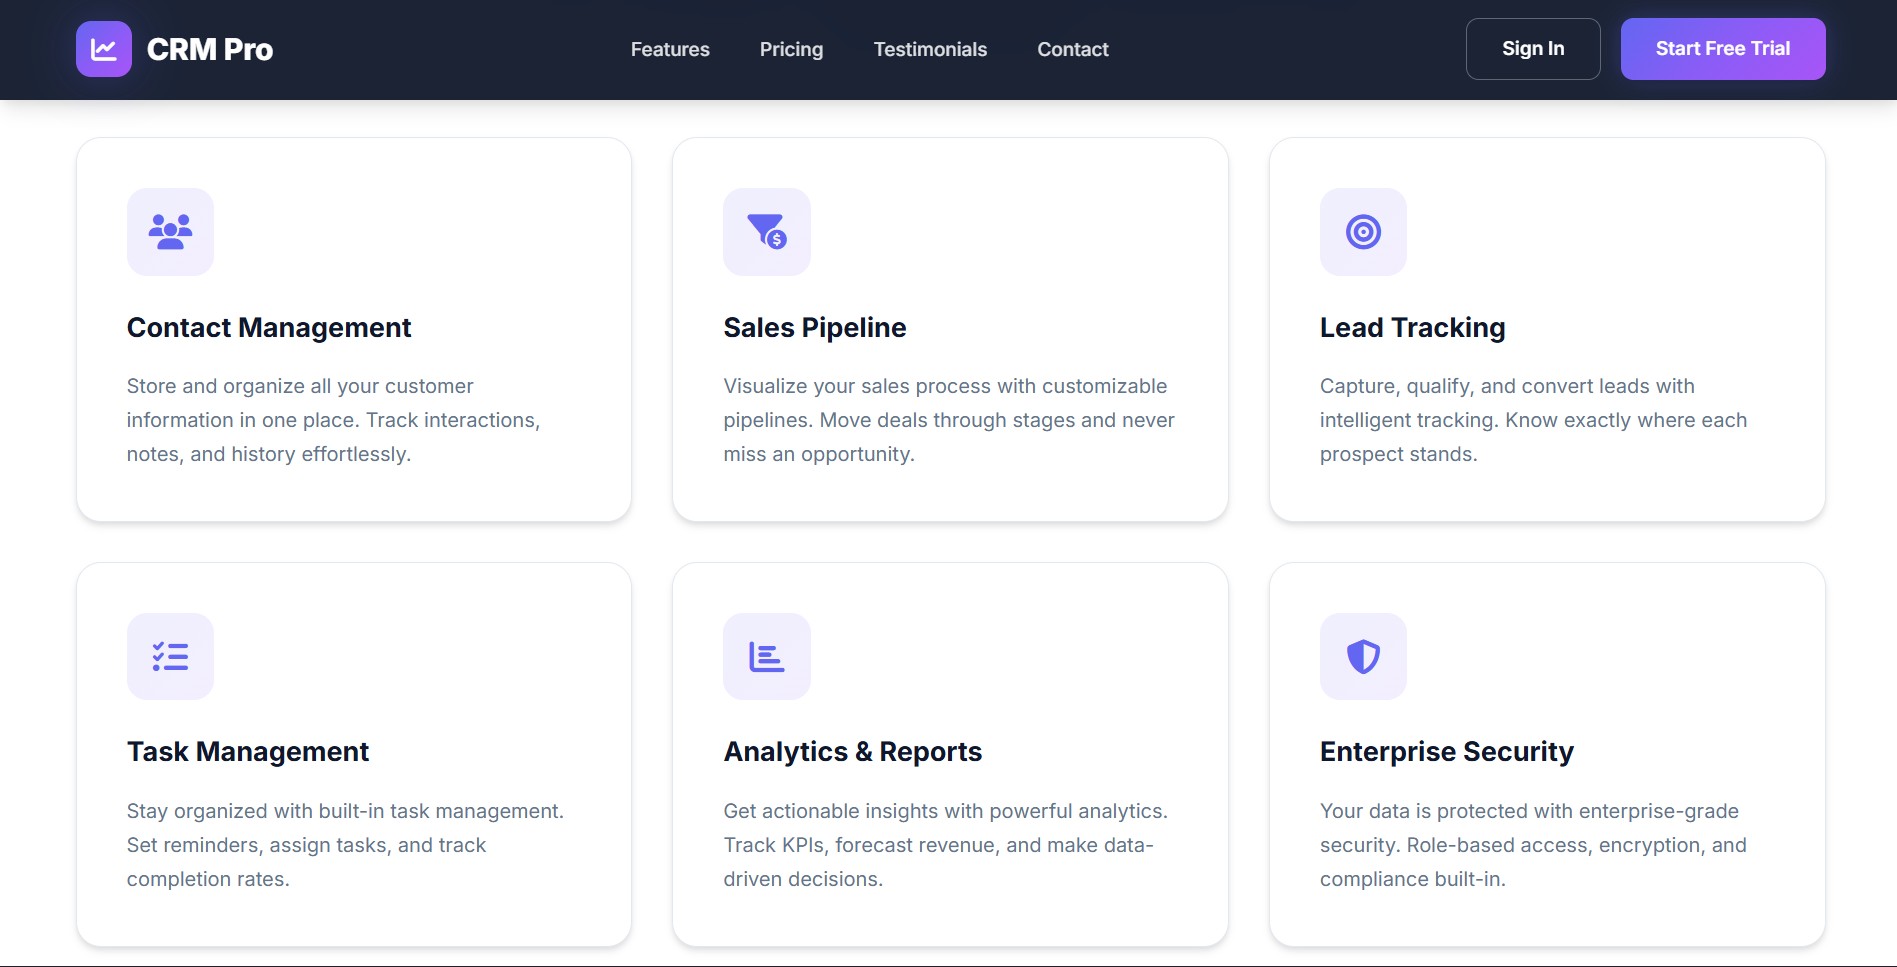Click the Task Management checklist icon
This screenshot has height=967, width=1897.
[x=170, y=657]
